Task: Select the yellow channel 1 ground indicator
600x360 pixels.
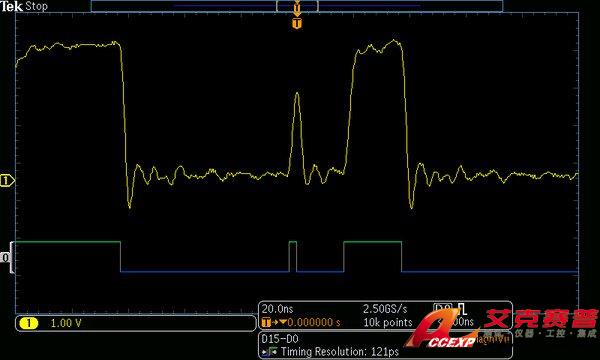Action: 7,180
